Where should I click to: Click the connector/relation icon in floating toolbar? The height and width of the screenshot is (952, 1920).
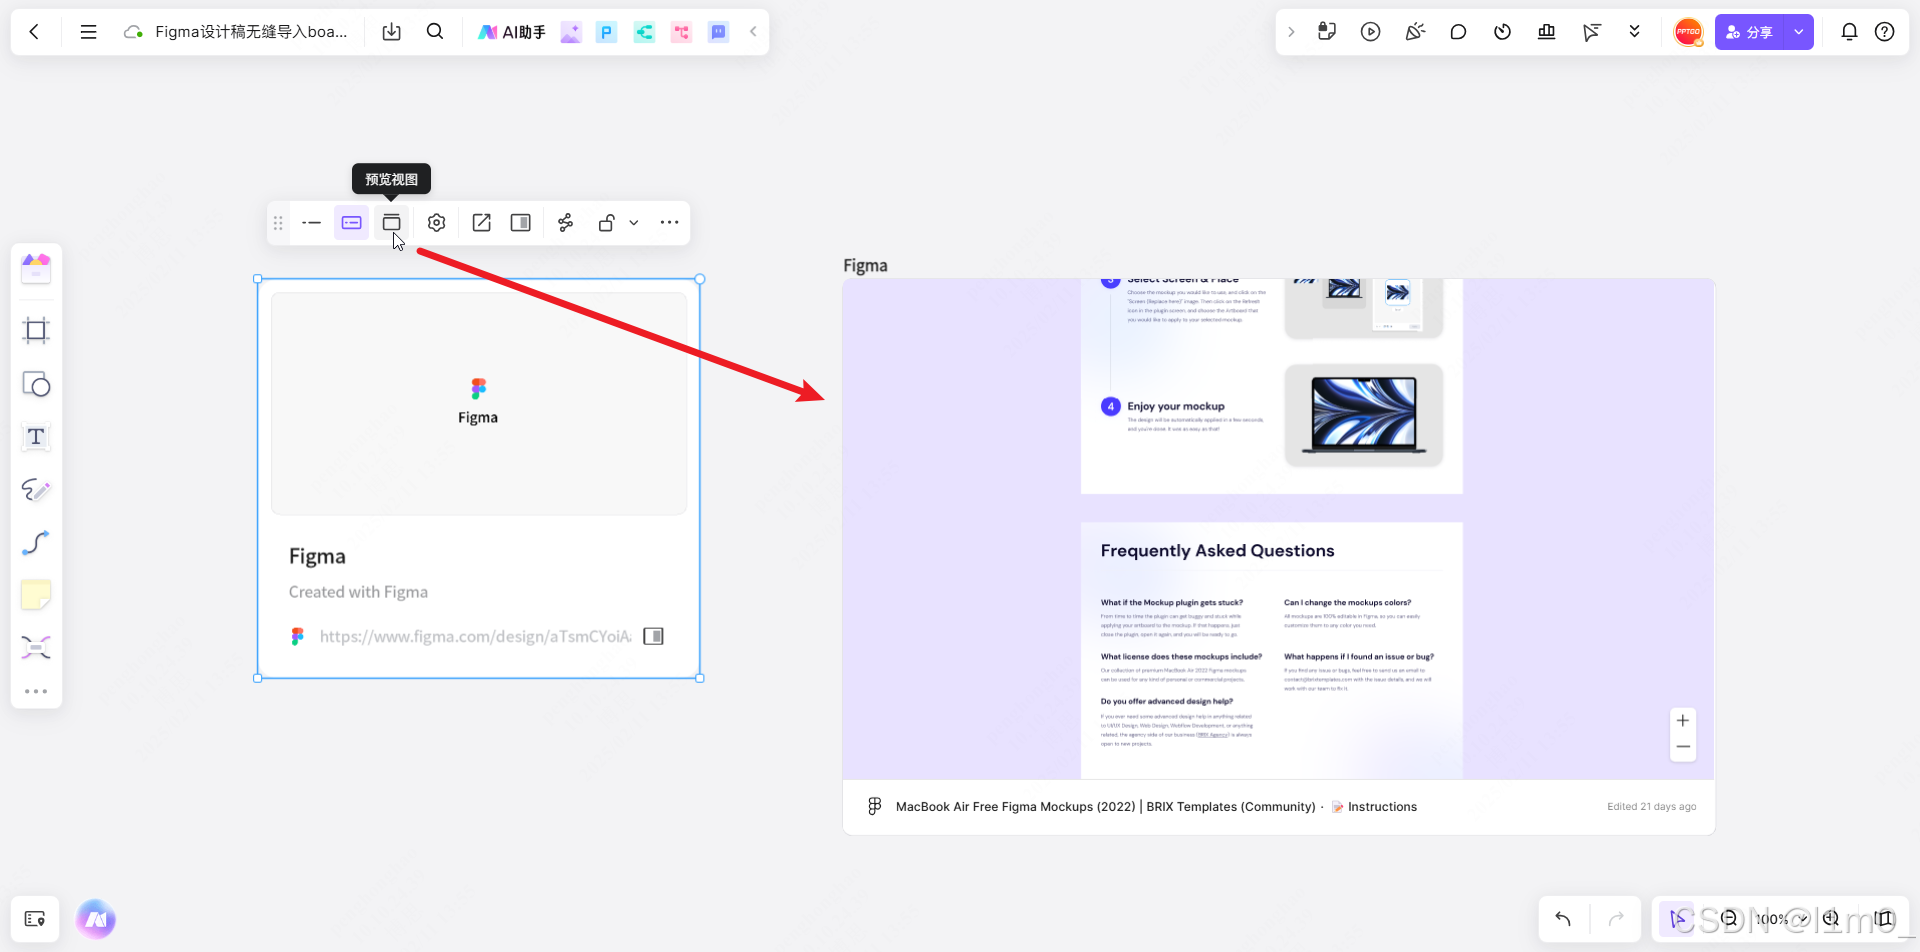point(566,223)
